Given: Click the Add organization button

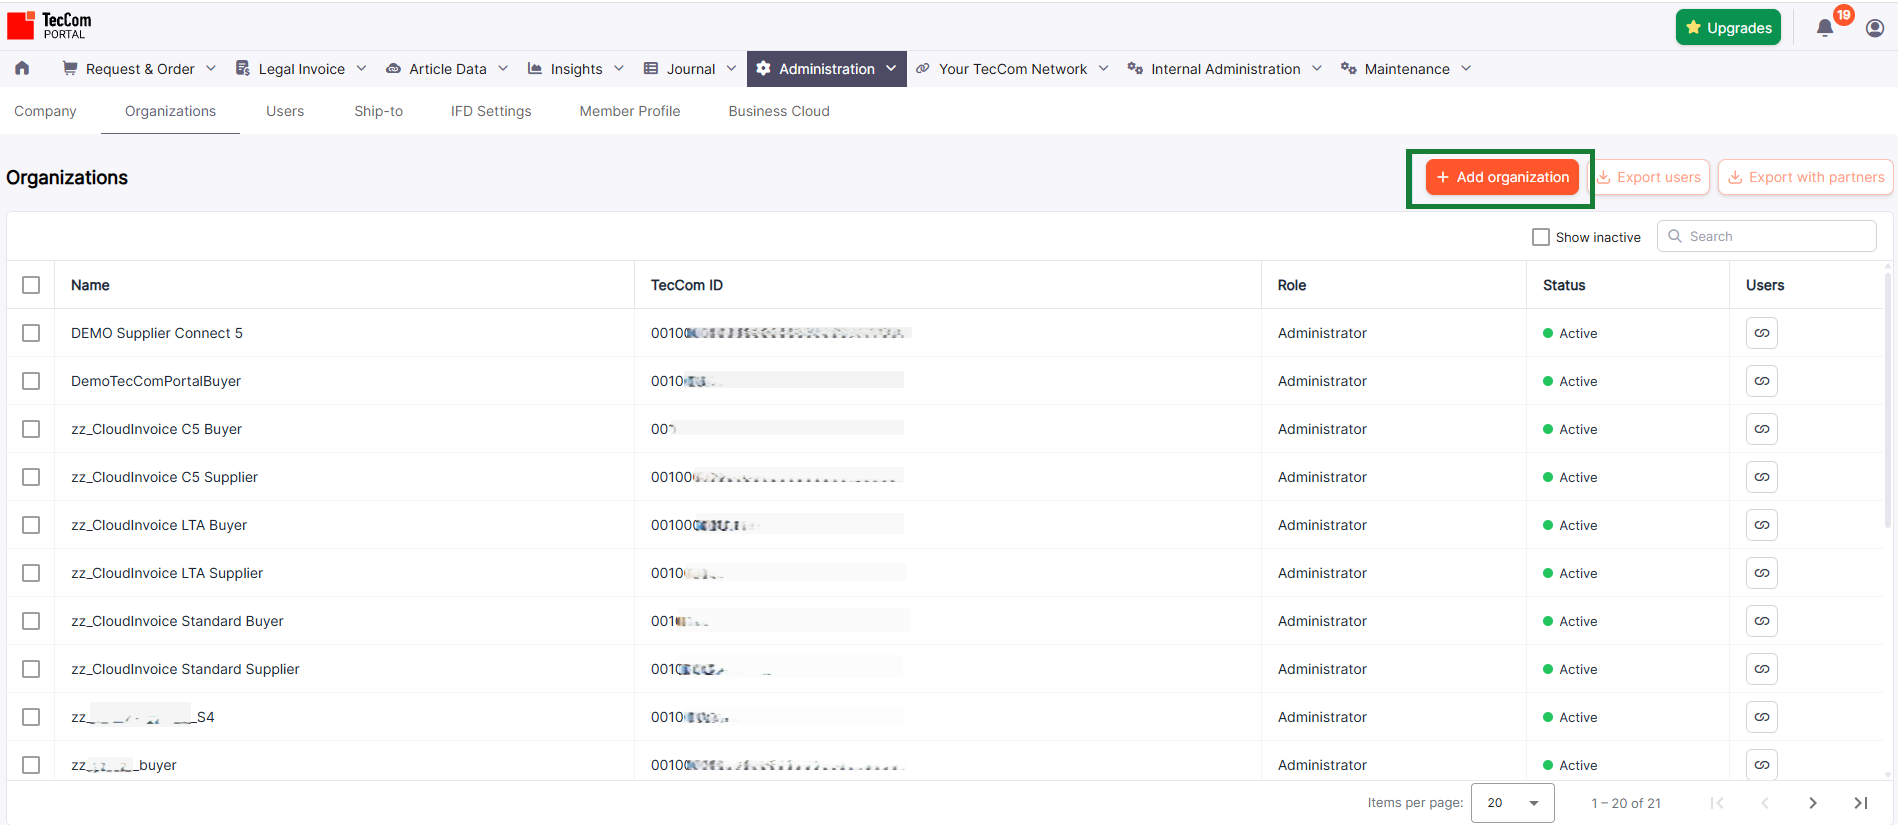Looking at the screenshot, I should pos(1502,177).
